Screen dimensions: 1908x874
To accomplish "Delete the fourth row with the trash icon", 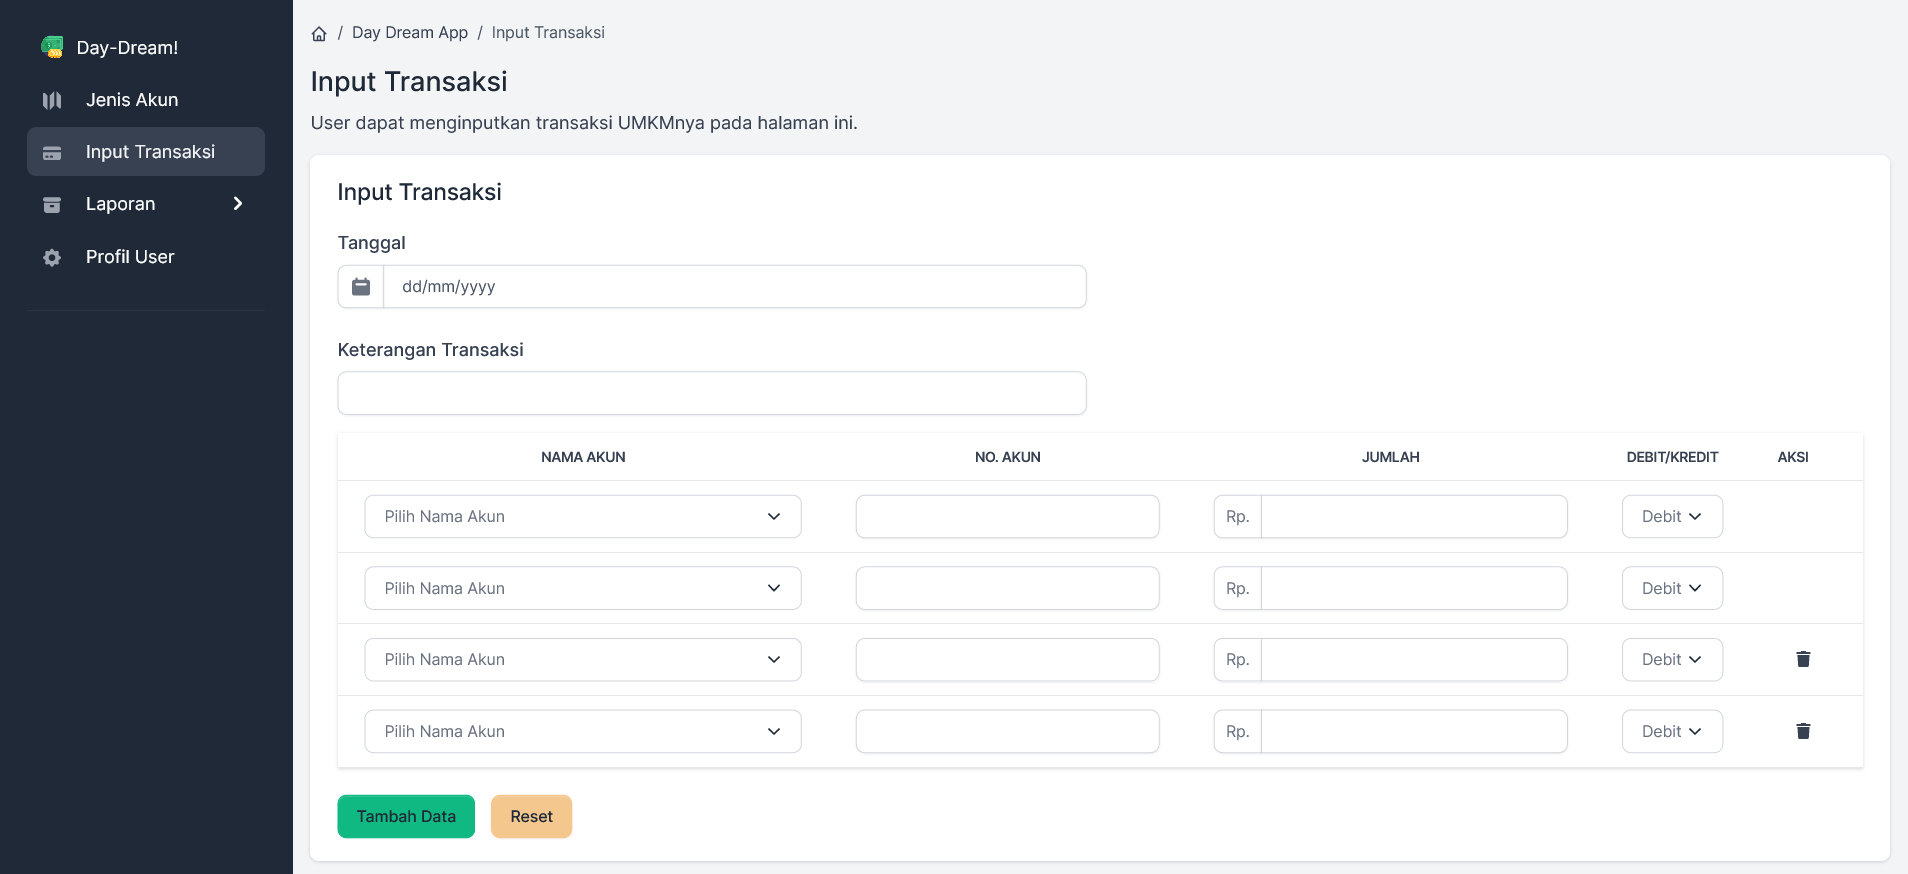I will [x=1803, y=731].
